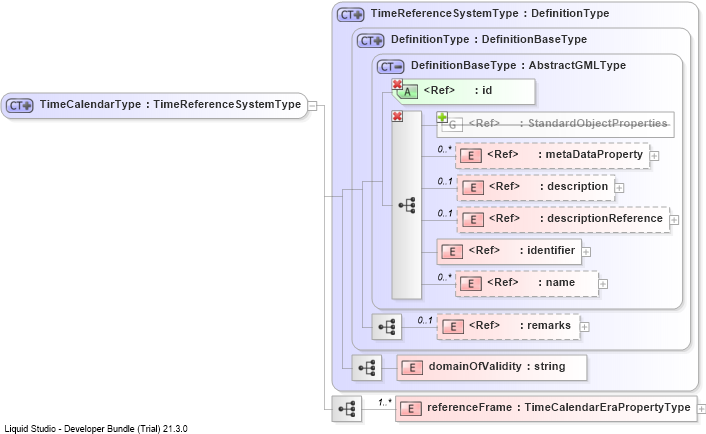Select the descriptionReference element box
This screenshot has width=706, height=434.
point(564,220)
